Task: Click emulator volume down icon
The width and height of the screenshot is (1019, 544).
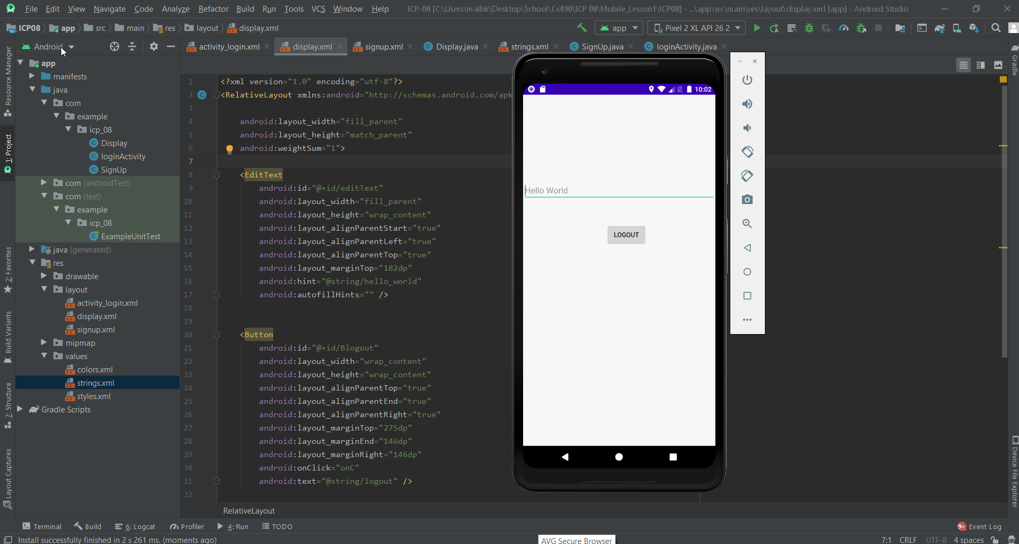Action: click(x=747, y=128)
